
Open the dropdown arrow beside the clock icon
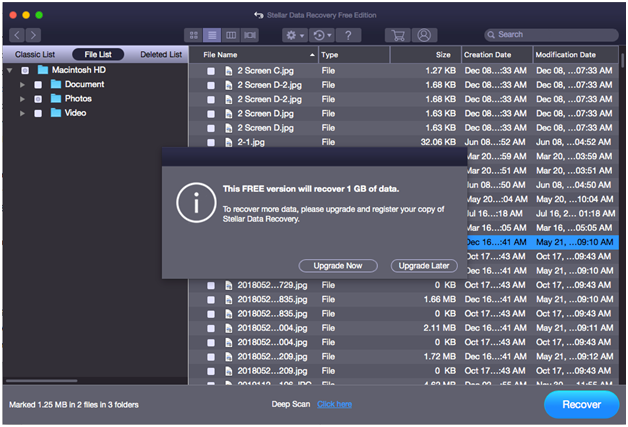pyautogui.click(x=329, y=36)
